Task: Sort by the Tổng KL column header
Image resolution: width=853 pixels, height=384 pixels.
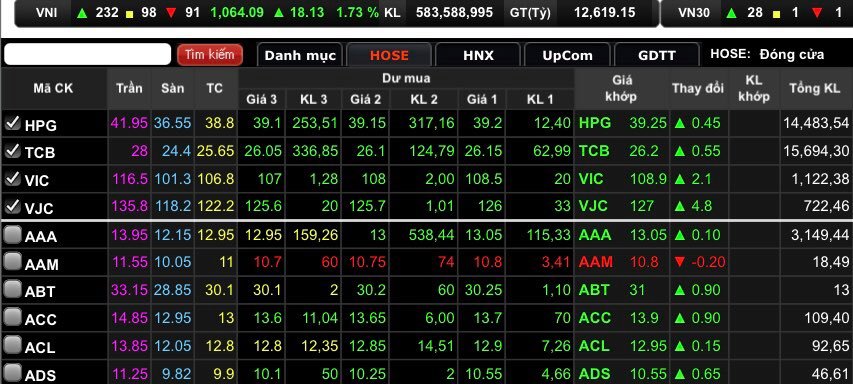Action: (x=814, y=88)
